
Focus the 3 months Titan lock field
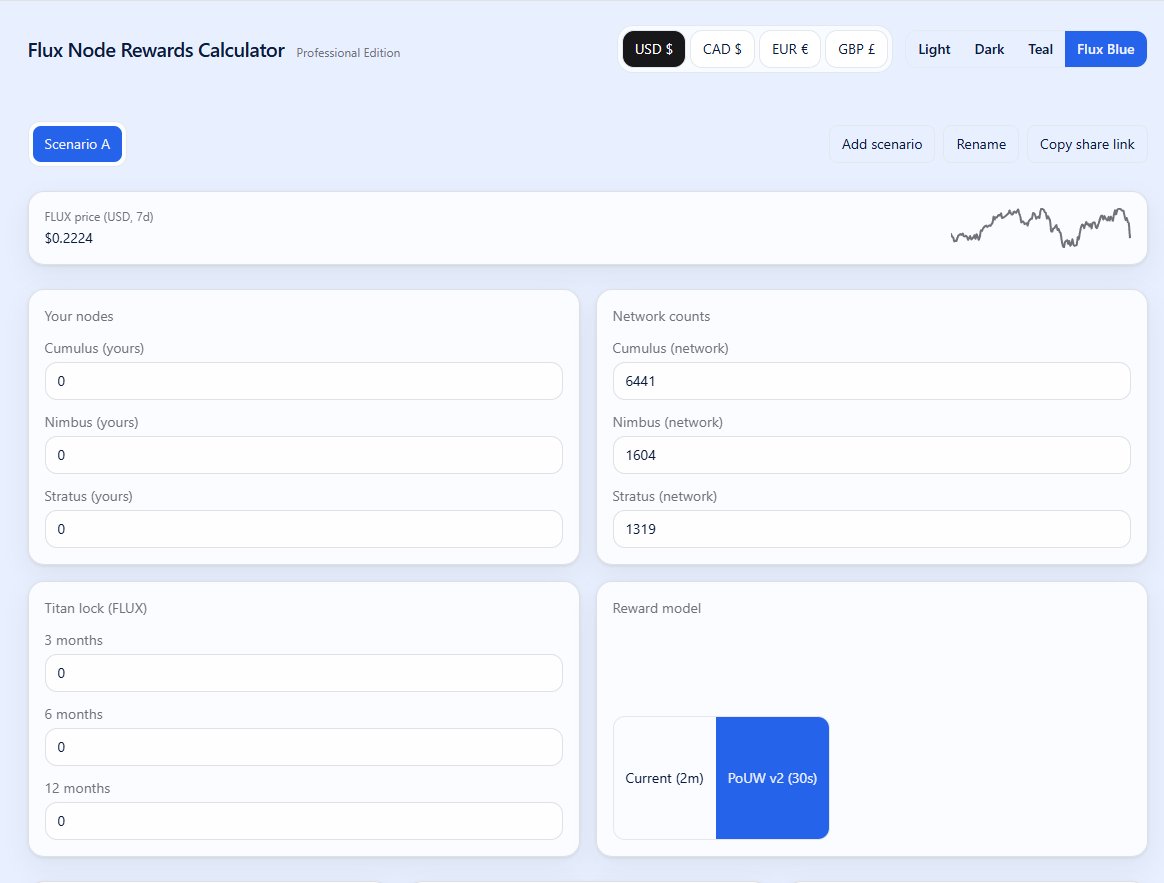(304, 673)
